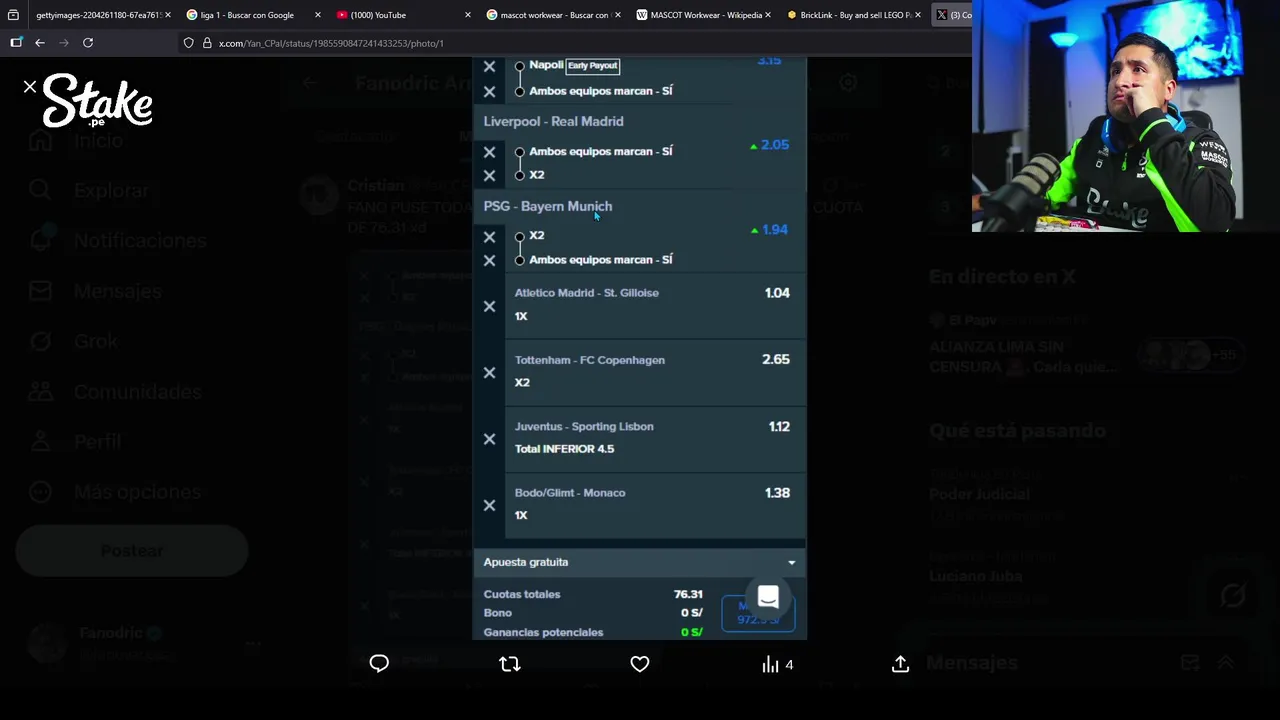Click the 'Total INFERIOR 4.5' market text
The width and height of the screenshot is (1280, 720).
click(x=564, y=449)
